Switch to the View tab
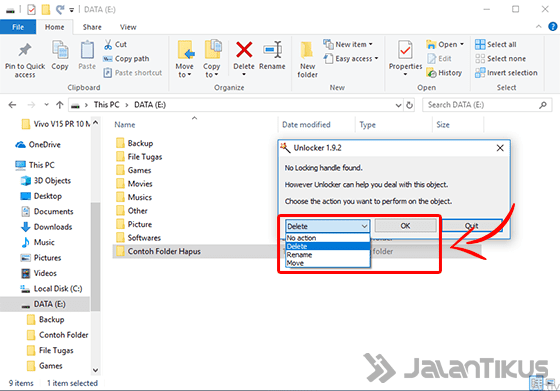 coord(128,27)
